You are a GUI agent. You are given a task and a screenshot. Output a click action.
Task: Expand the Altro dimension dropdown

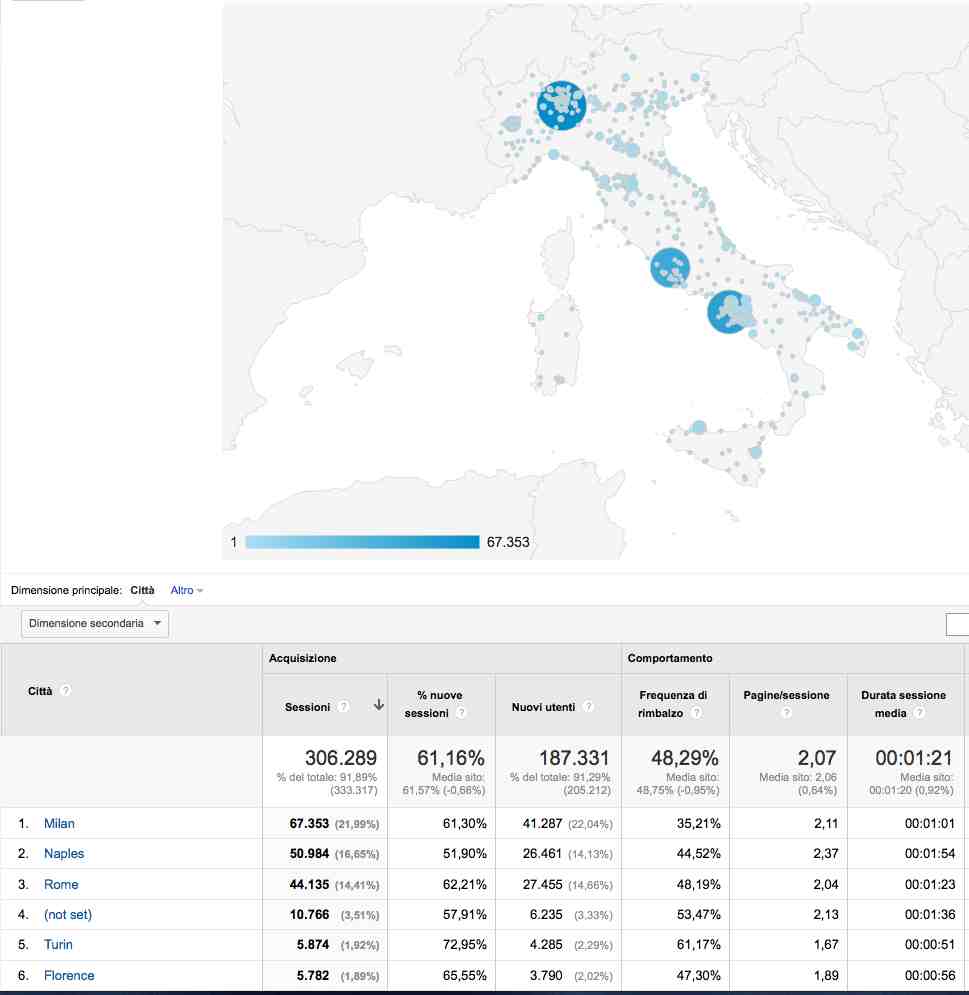click(187, 591)
